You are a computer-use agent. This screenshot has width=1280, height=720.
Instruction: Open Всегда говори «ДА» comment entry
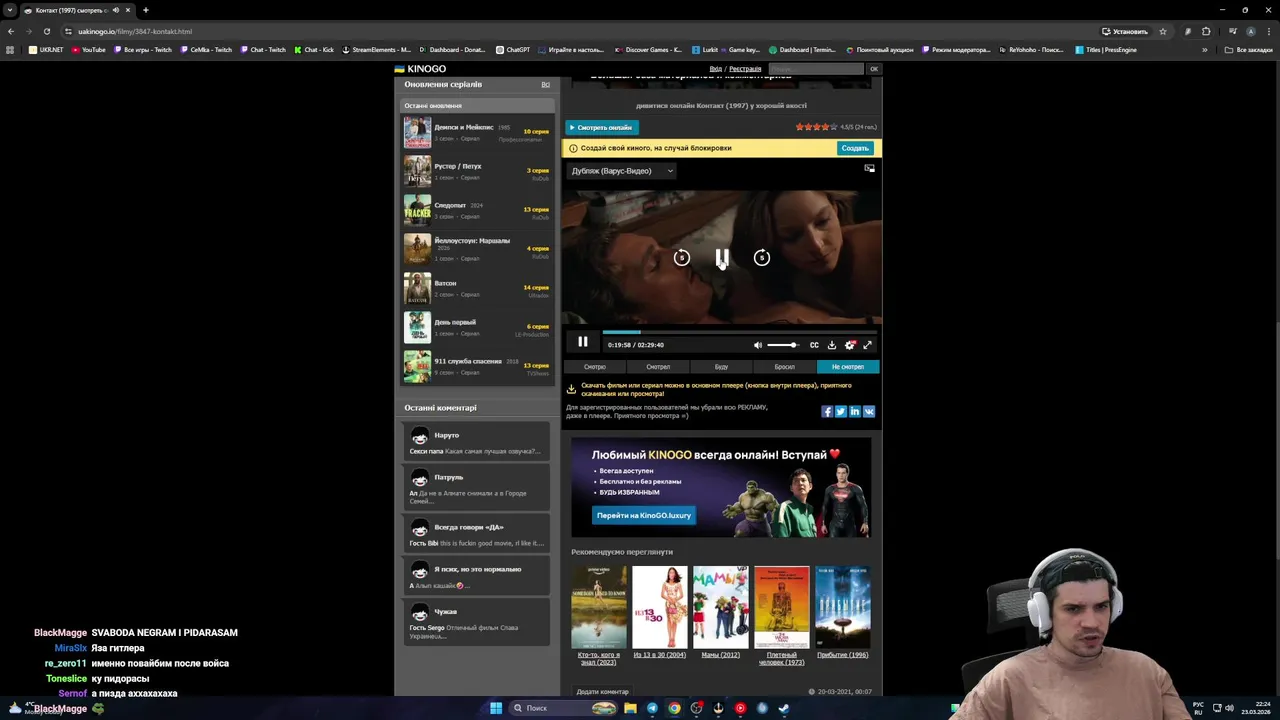click(x=477, y=534)
